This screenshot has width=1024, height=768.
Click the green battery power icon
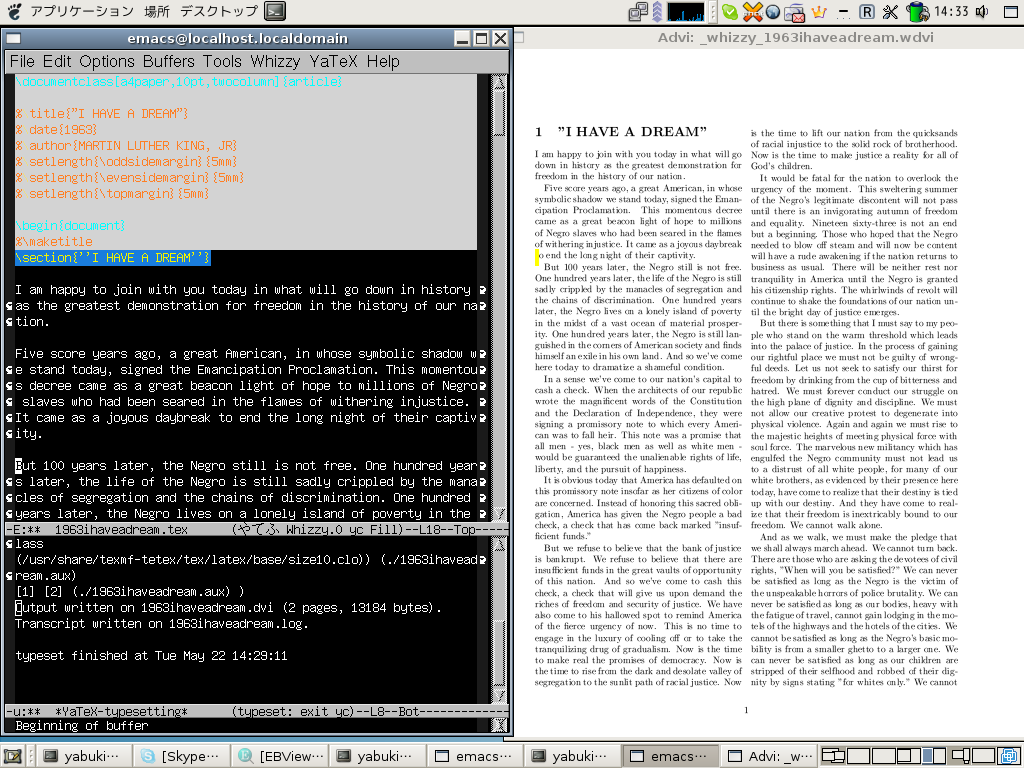[x=918, y=11]
